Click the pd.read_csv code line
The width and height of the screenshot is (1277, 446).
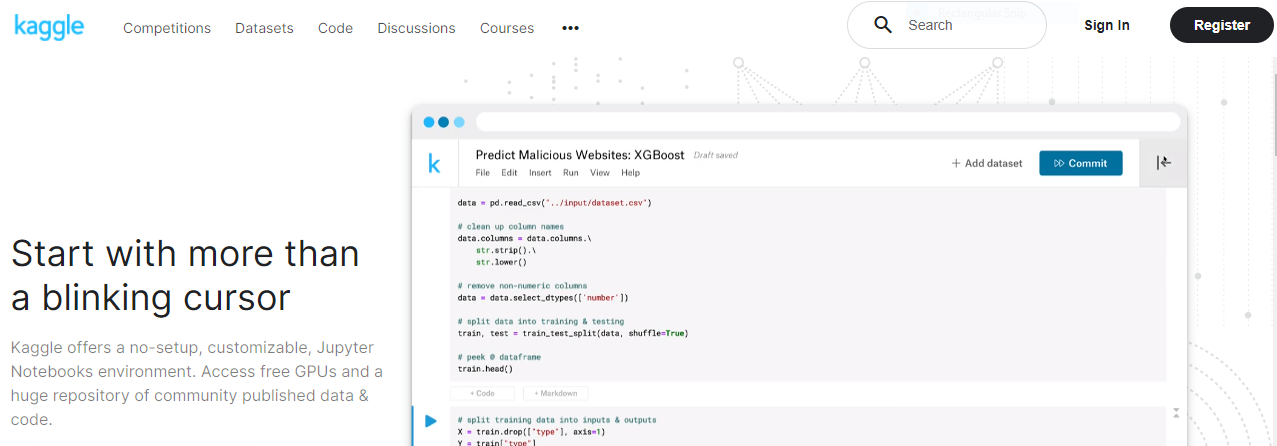pyautogui.click(x=555, y=202)
